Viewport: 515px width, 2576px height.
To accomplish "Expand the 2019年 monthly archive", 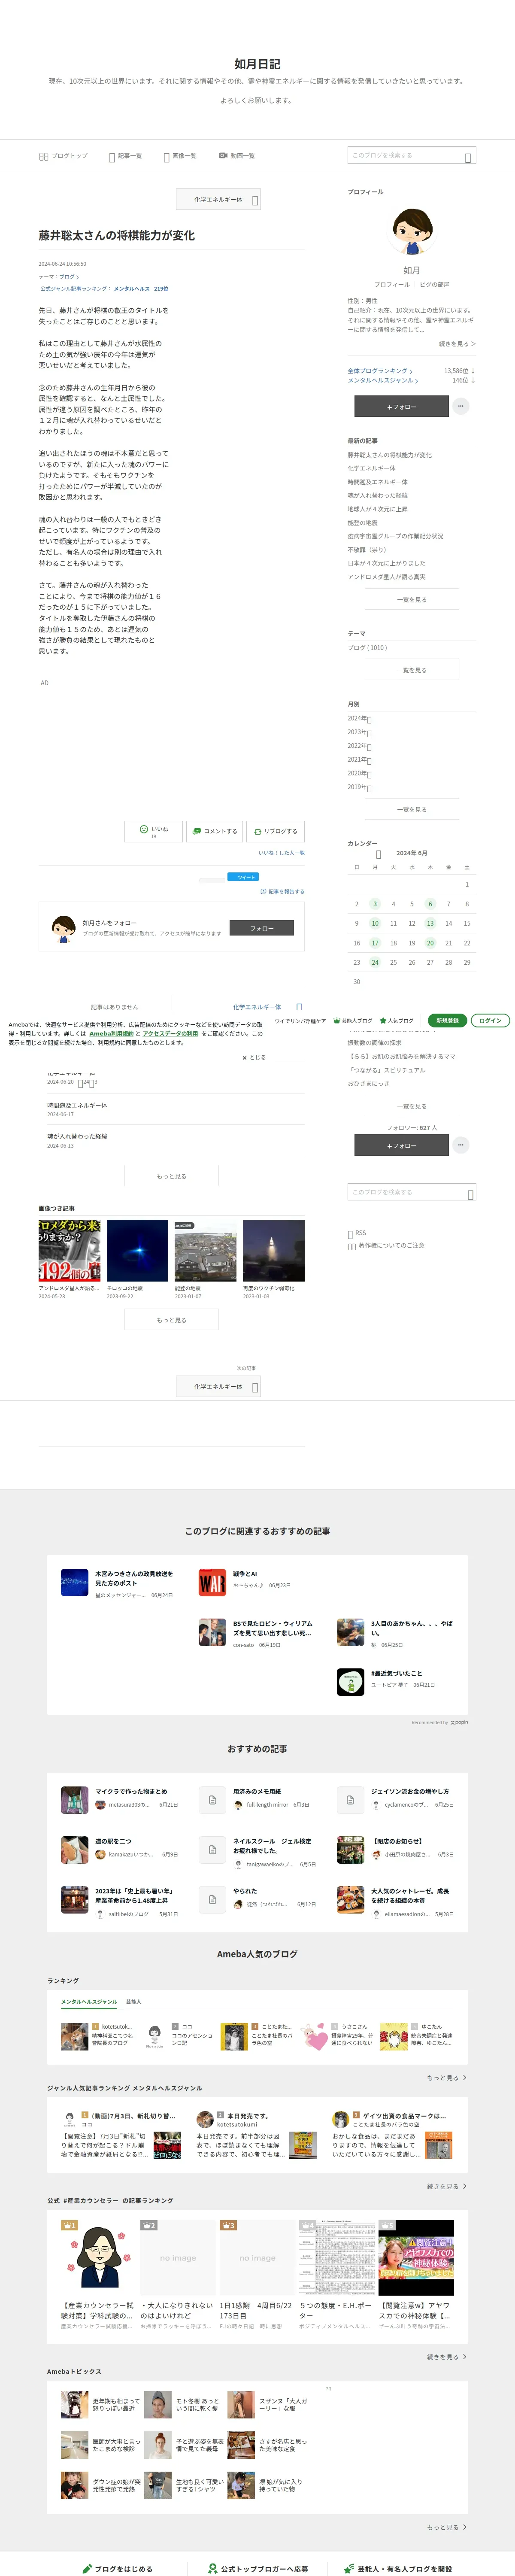I will (359, 787).
